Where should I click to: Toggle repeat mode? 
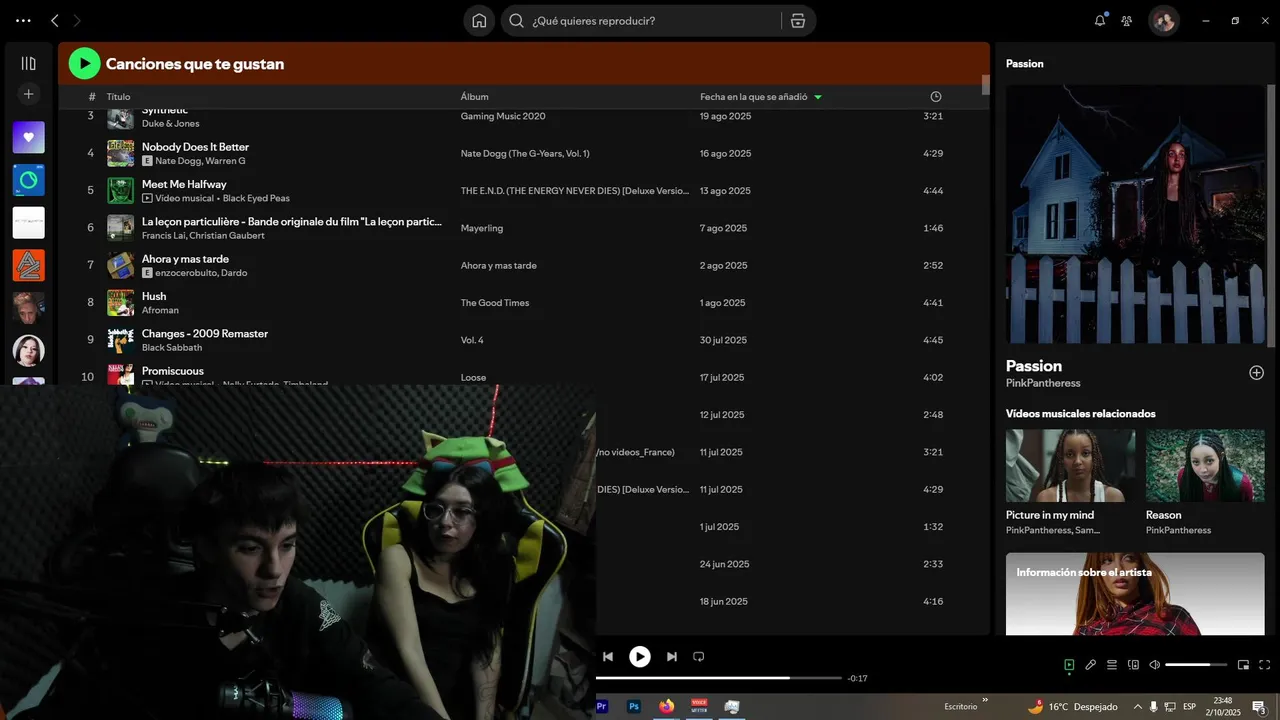click(699, 657)
